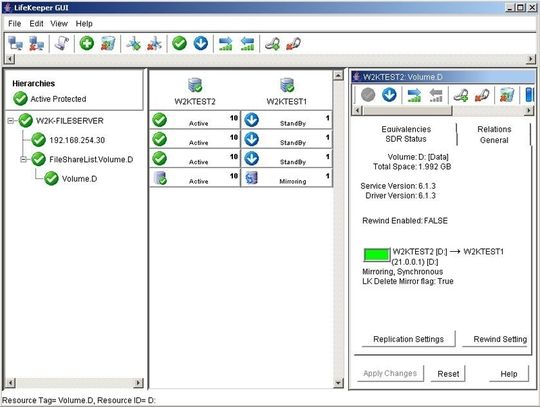Image resolution: width=540 pixels, height=407 pixels.
Task: Click the W2KTEST2 server icon header
Action: coord(195,85)
